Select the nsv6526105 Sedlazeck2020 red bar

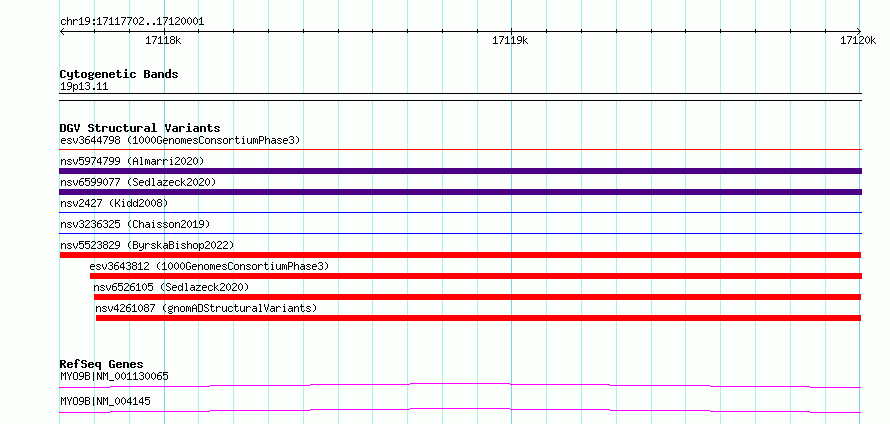[477, 297]
